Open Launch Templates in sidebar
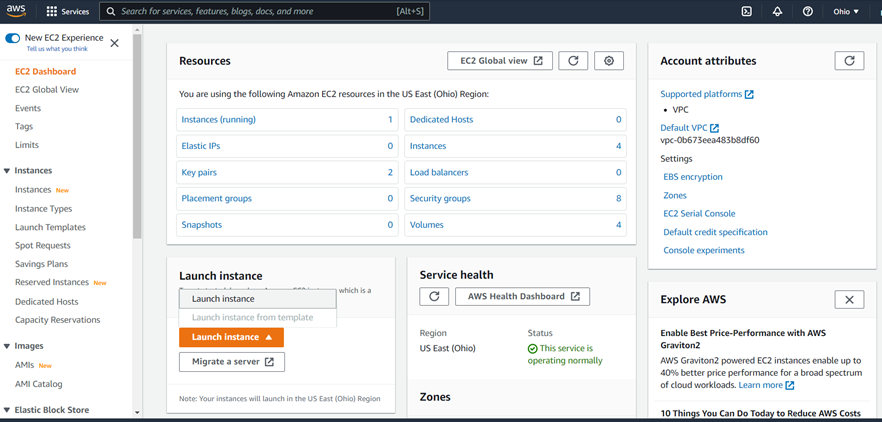 51,227
